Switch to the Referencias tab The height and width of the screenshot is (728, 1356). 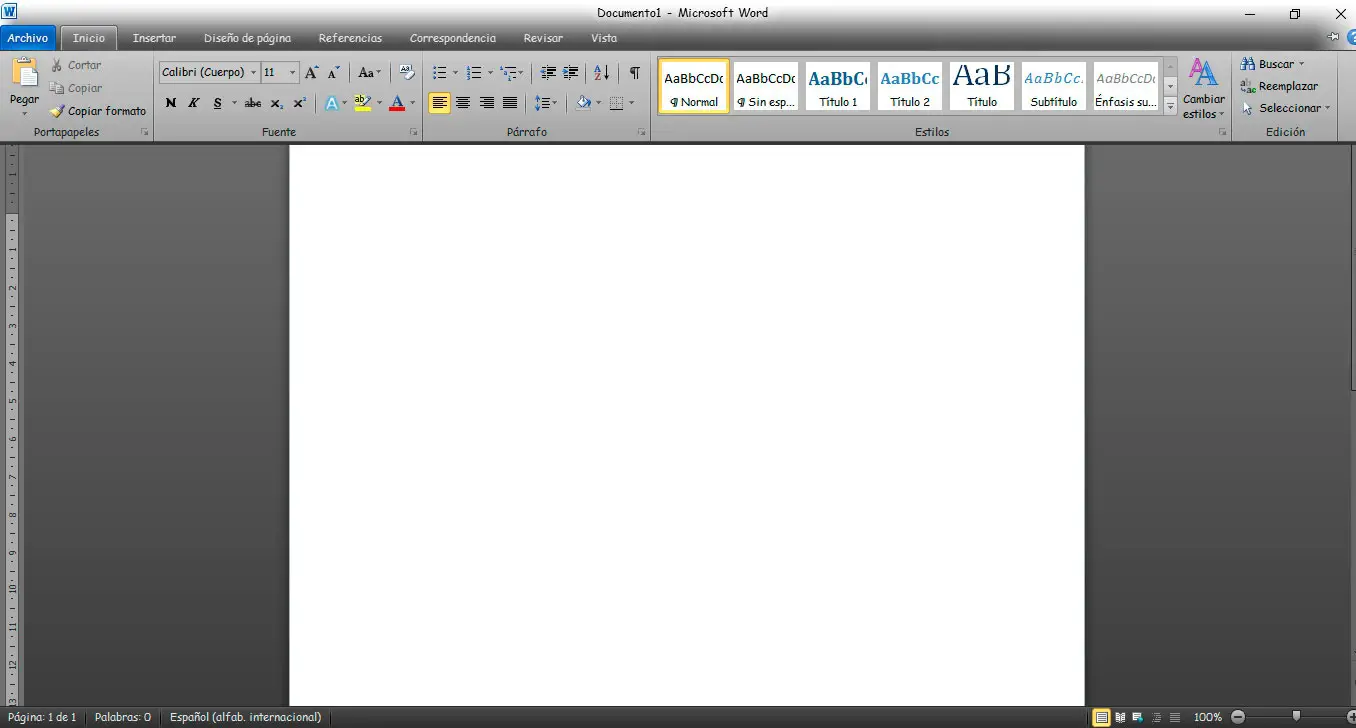point(350,38)
